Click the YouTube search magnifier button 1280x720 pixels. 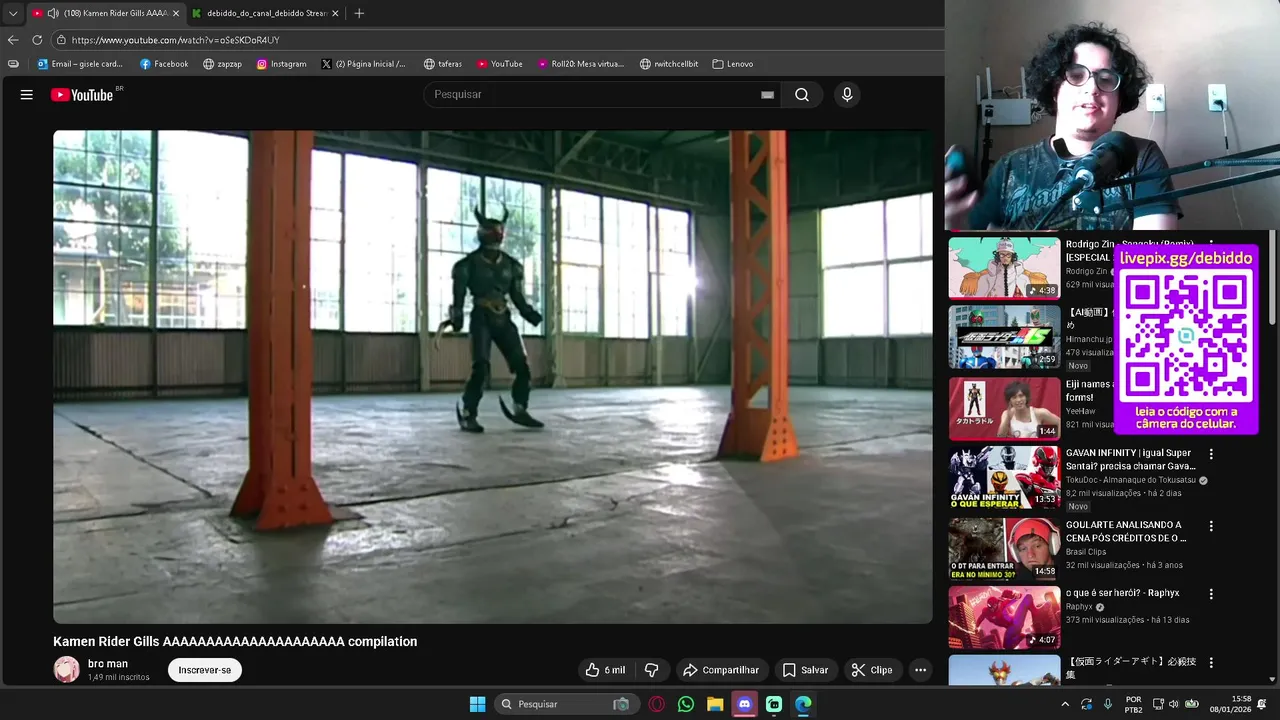coord(802,95)
